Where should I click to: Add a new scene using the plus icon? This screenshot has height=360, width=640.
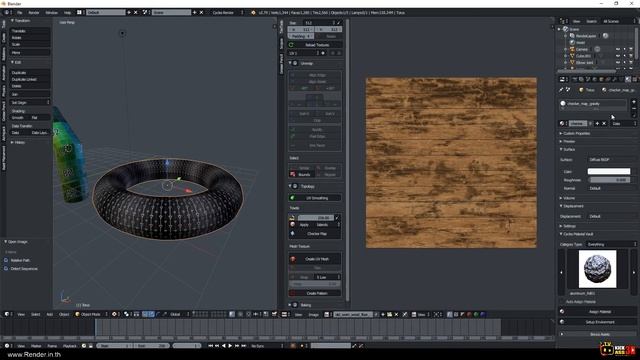[195, 13]
